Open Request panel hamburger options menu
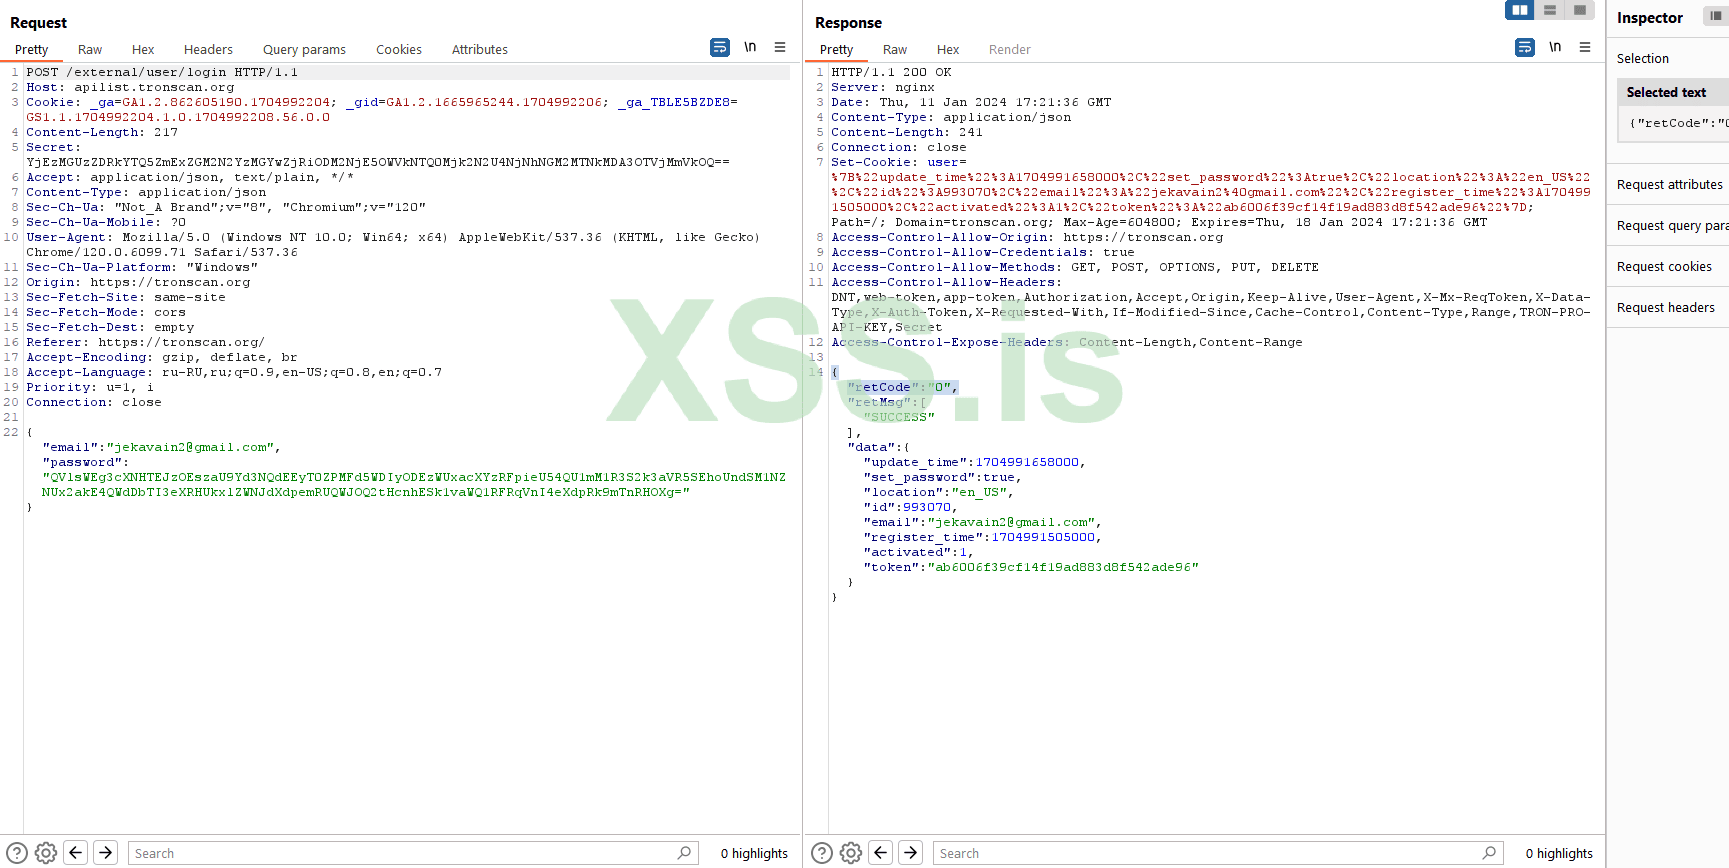1729x868 pixels. (x=780, y=47)
